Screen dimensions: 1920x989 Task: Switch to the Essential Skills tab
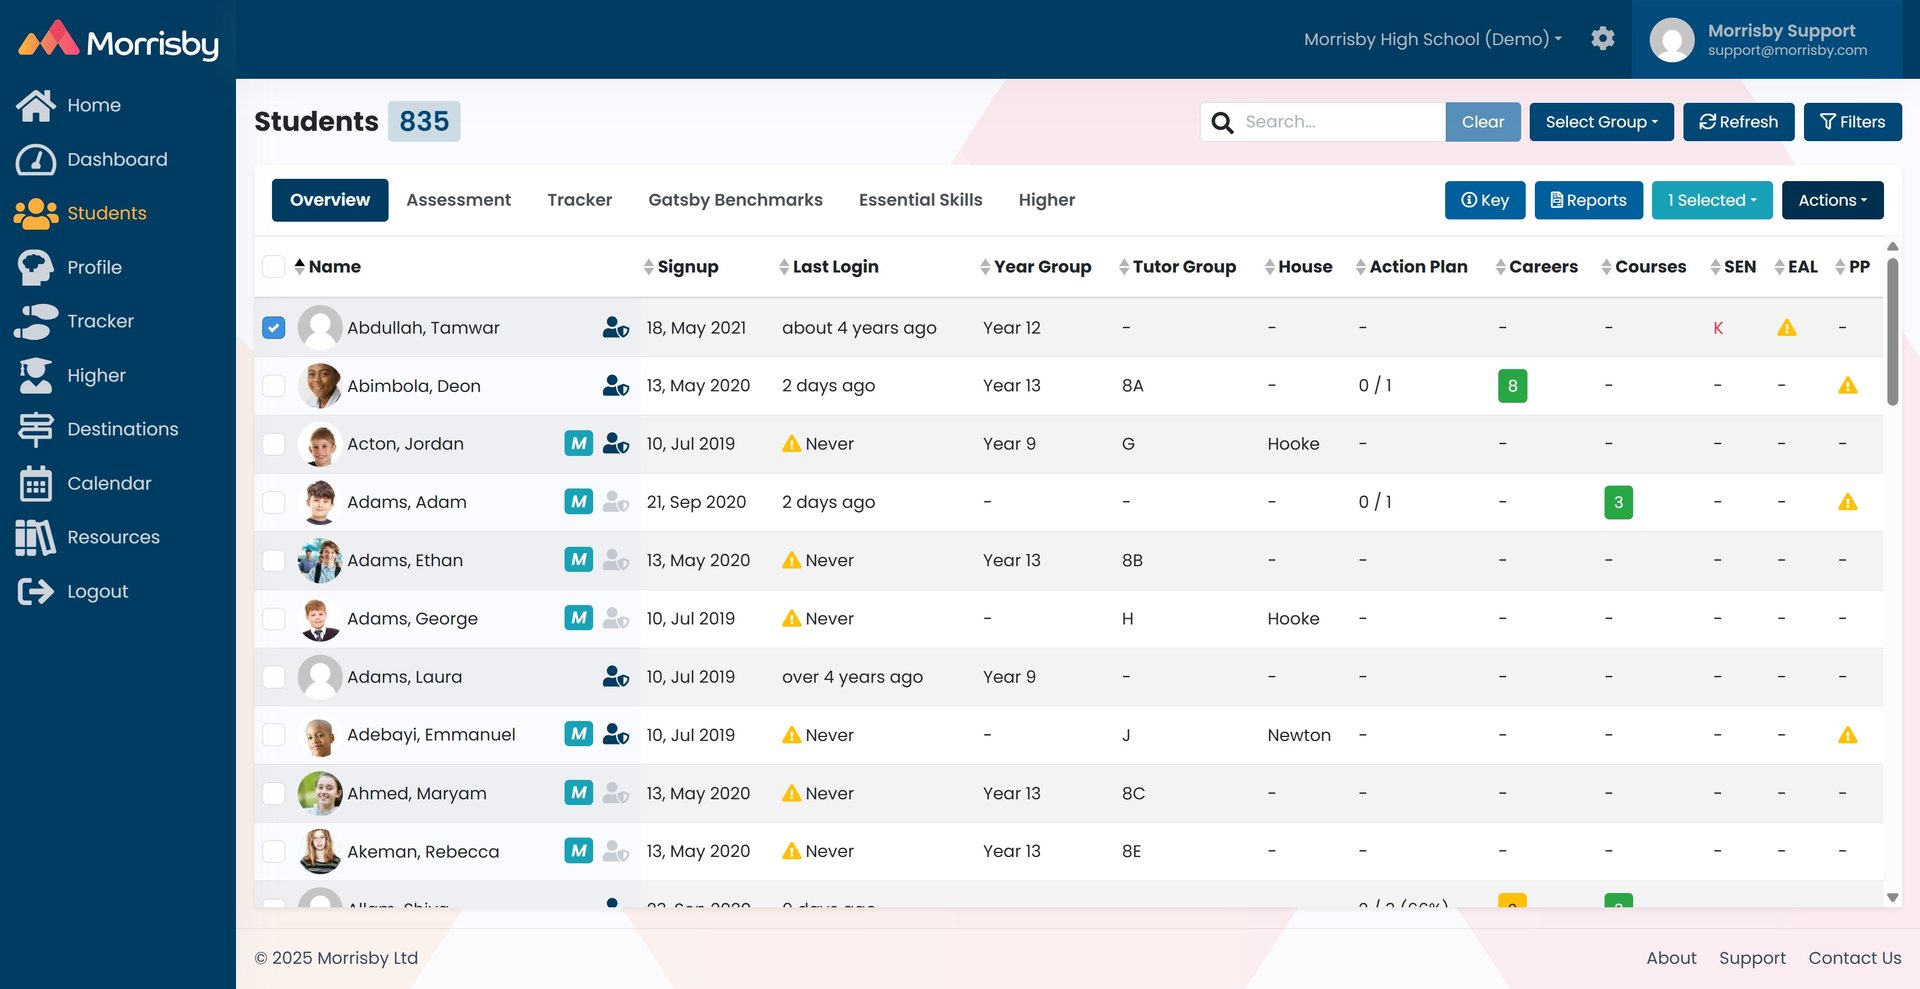[920, 200]
